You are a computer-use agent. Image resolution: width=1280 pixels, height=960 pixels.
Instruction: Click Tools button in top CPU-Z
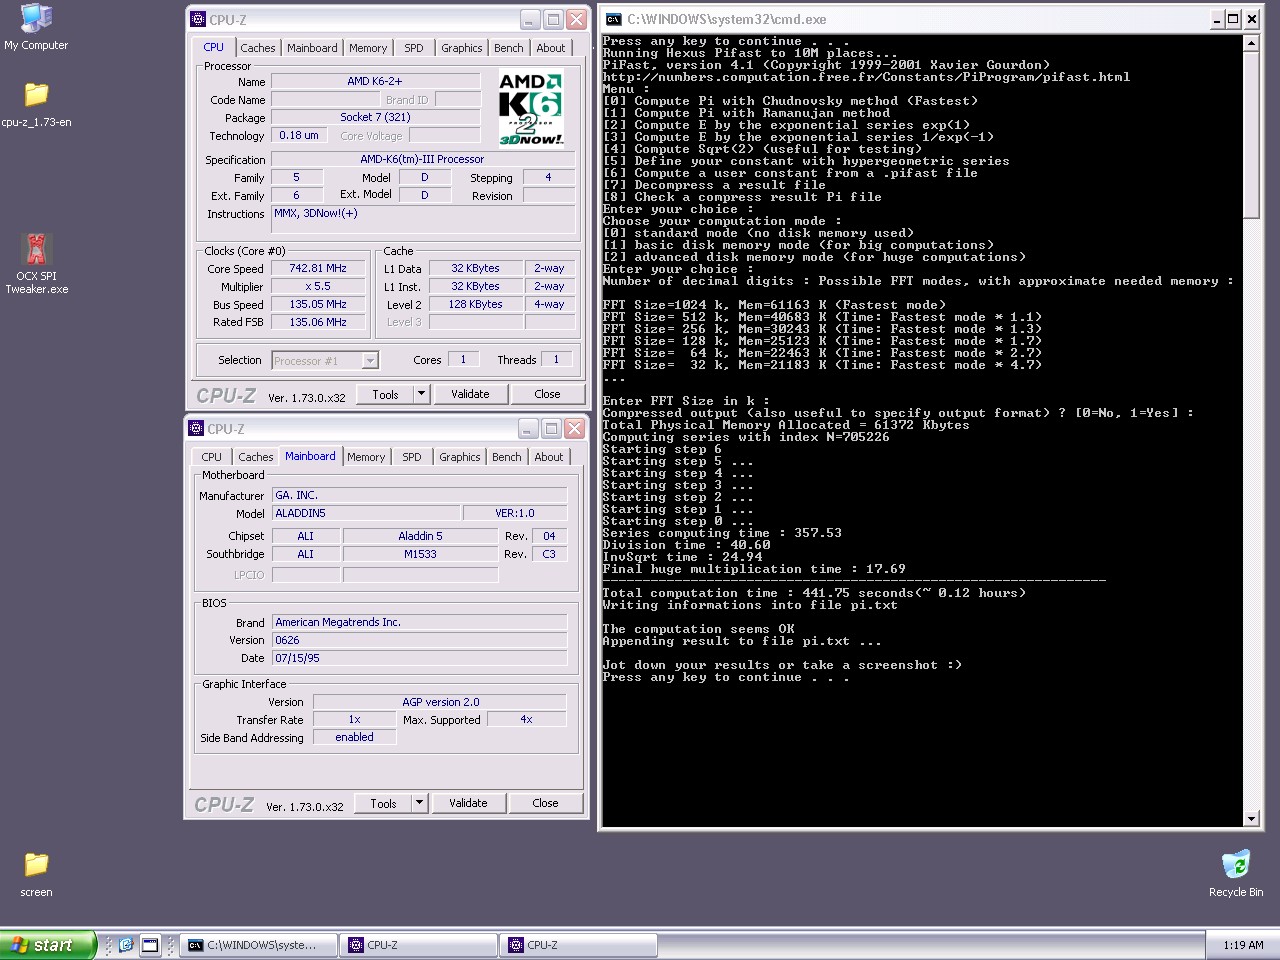click(385, 394)
